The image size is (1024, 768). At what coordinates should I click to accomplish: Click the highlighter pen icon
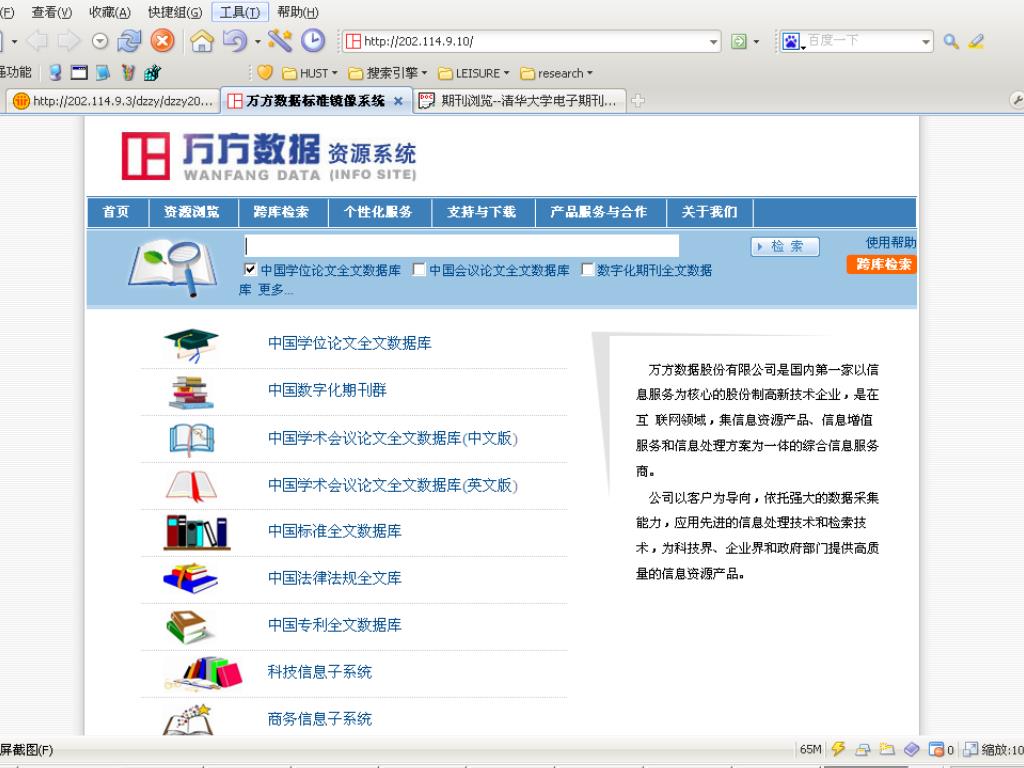(976, 42)
